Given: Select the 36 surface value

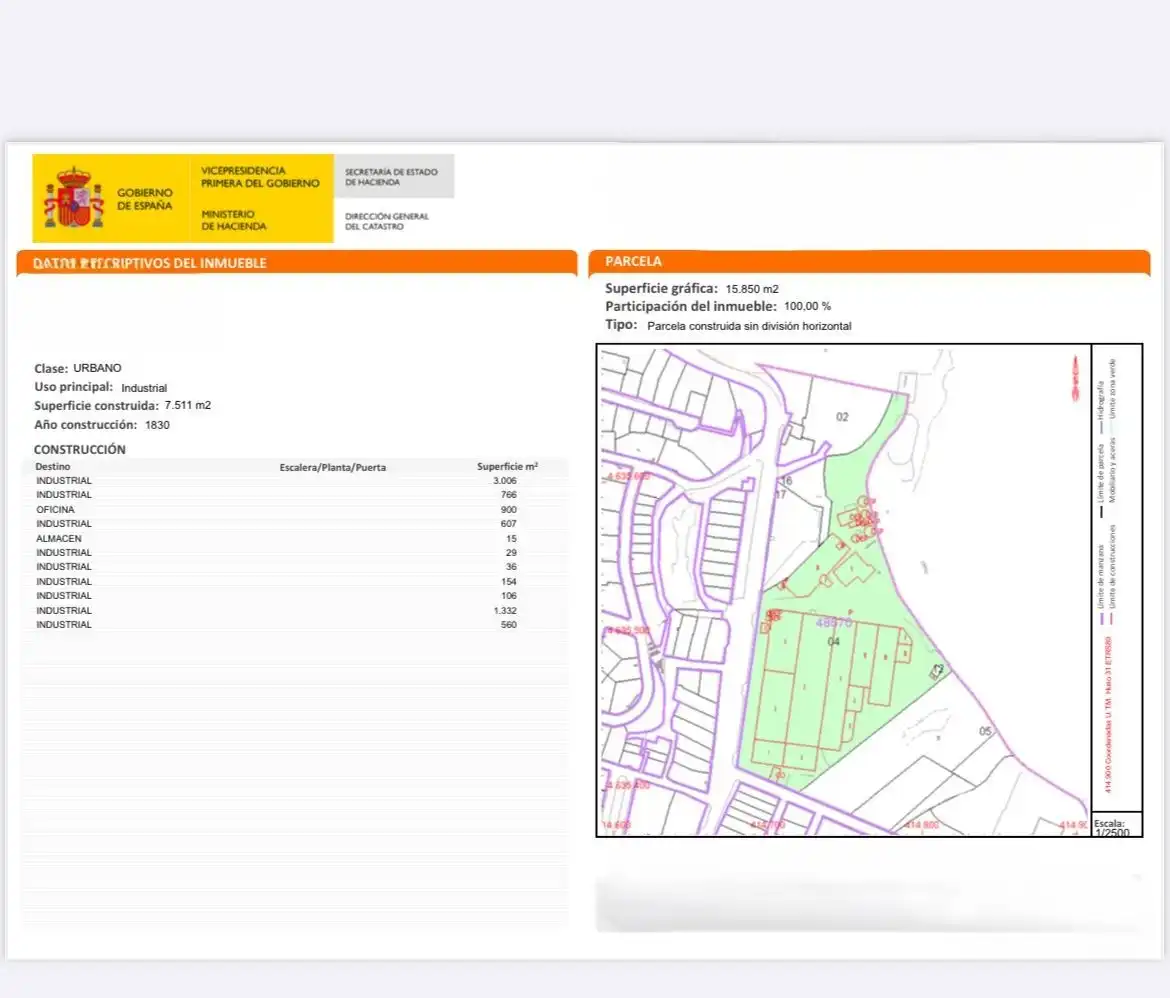Looking at the screenshot, I should [x=511, y=567].
